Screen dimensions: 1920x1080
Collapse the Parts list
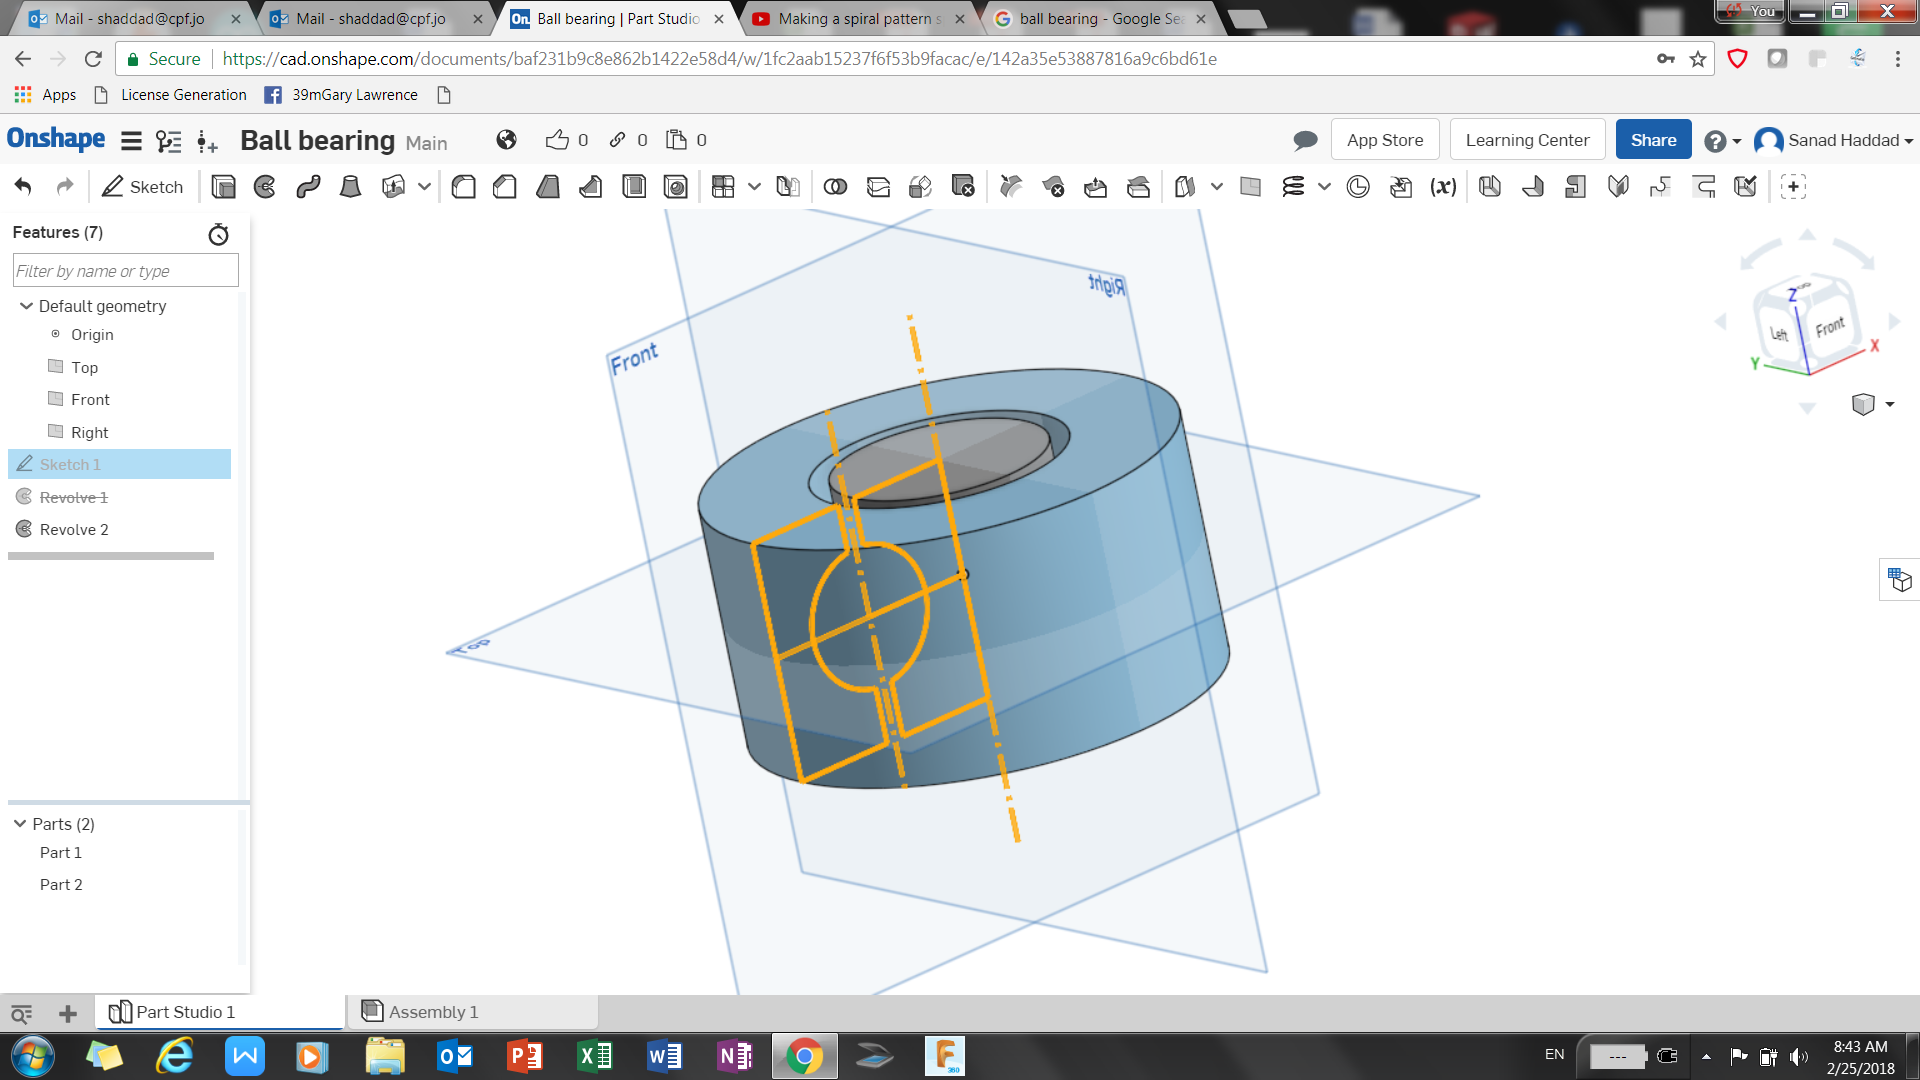pos(20,824)
